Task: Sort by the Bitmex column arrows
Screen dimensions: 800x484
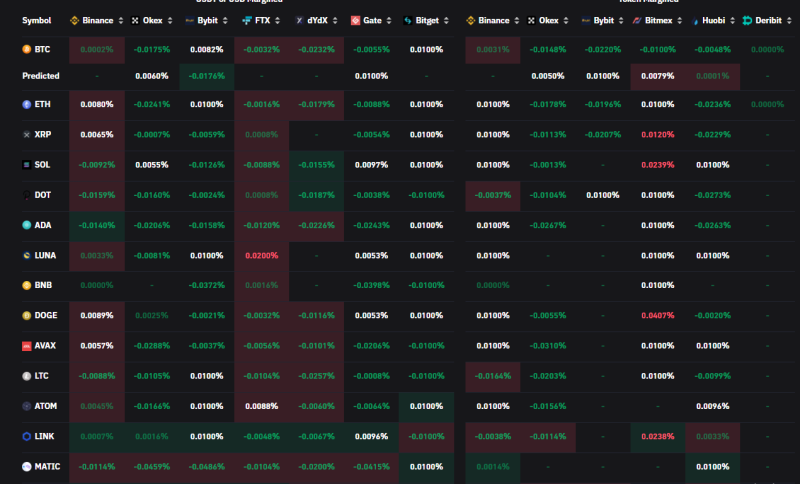Action: pos(679,20)
